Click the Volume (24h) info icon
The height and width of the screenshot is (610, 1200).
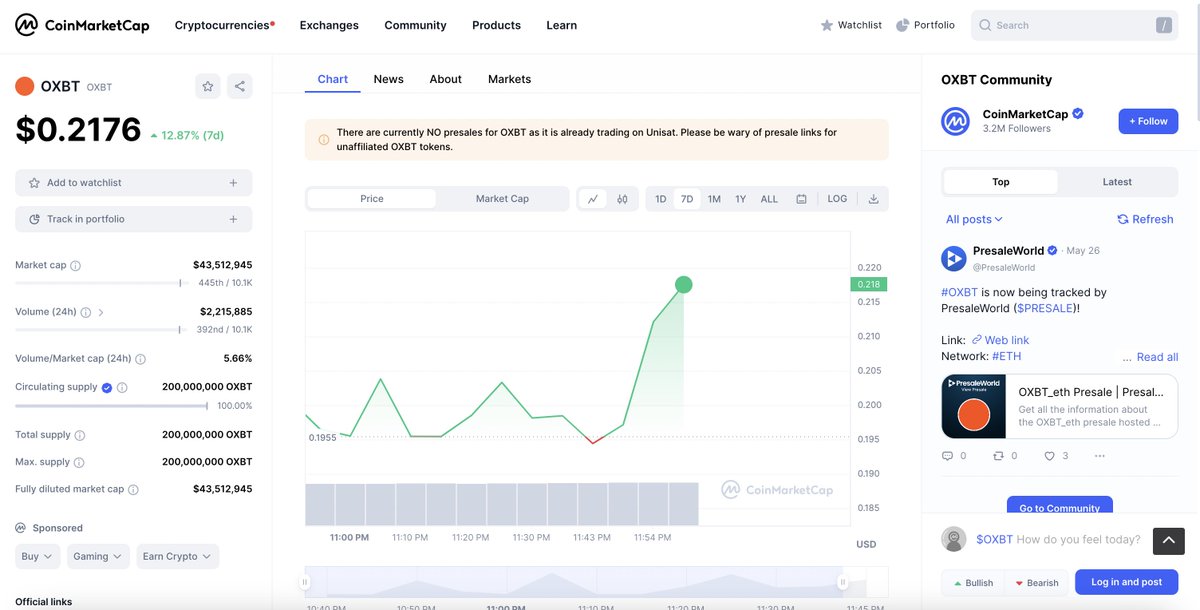point(86,312)
